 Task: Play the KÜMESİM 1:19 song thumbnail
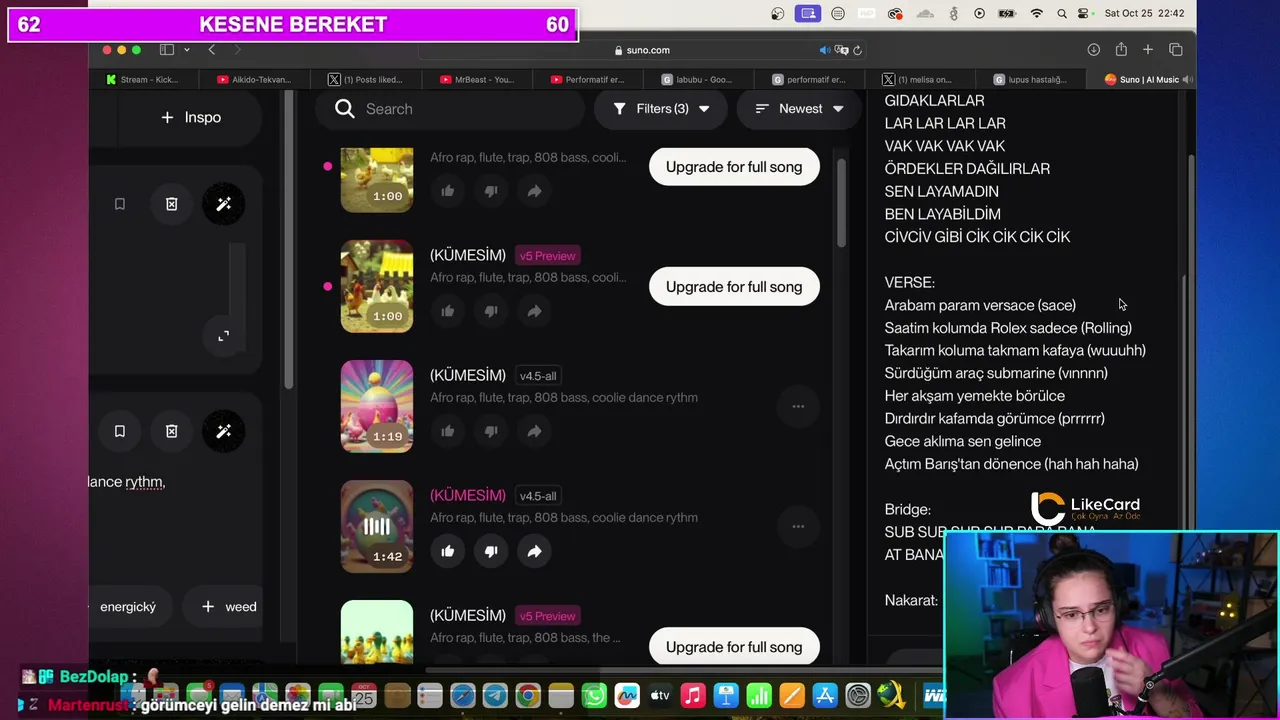[x=377, y=406]
